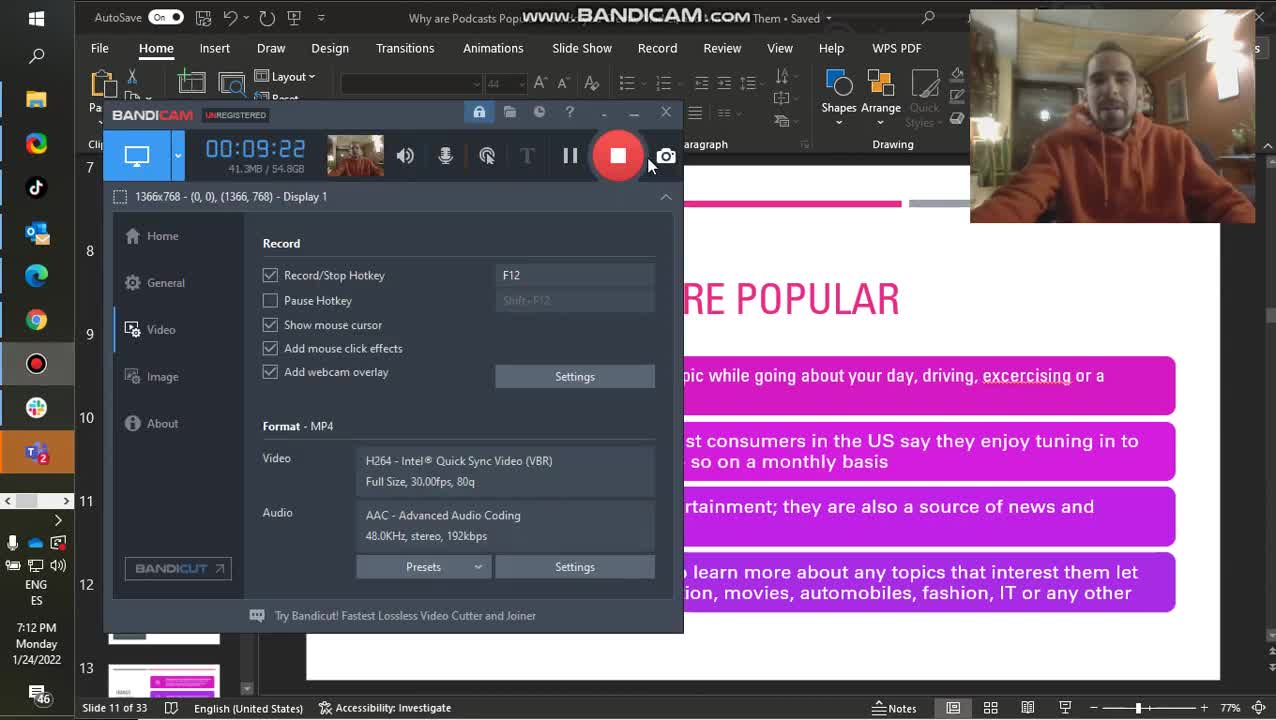This screenshot has width=1276, height=720.
Task: Switch to the Design ribbon tab
Action: (x=330, y=48)
